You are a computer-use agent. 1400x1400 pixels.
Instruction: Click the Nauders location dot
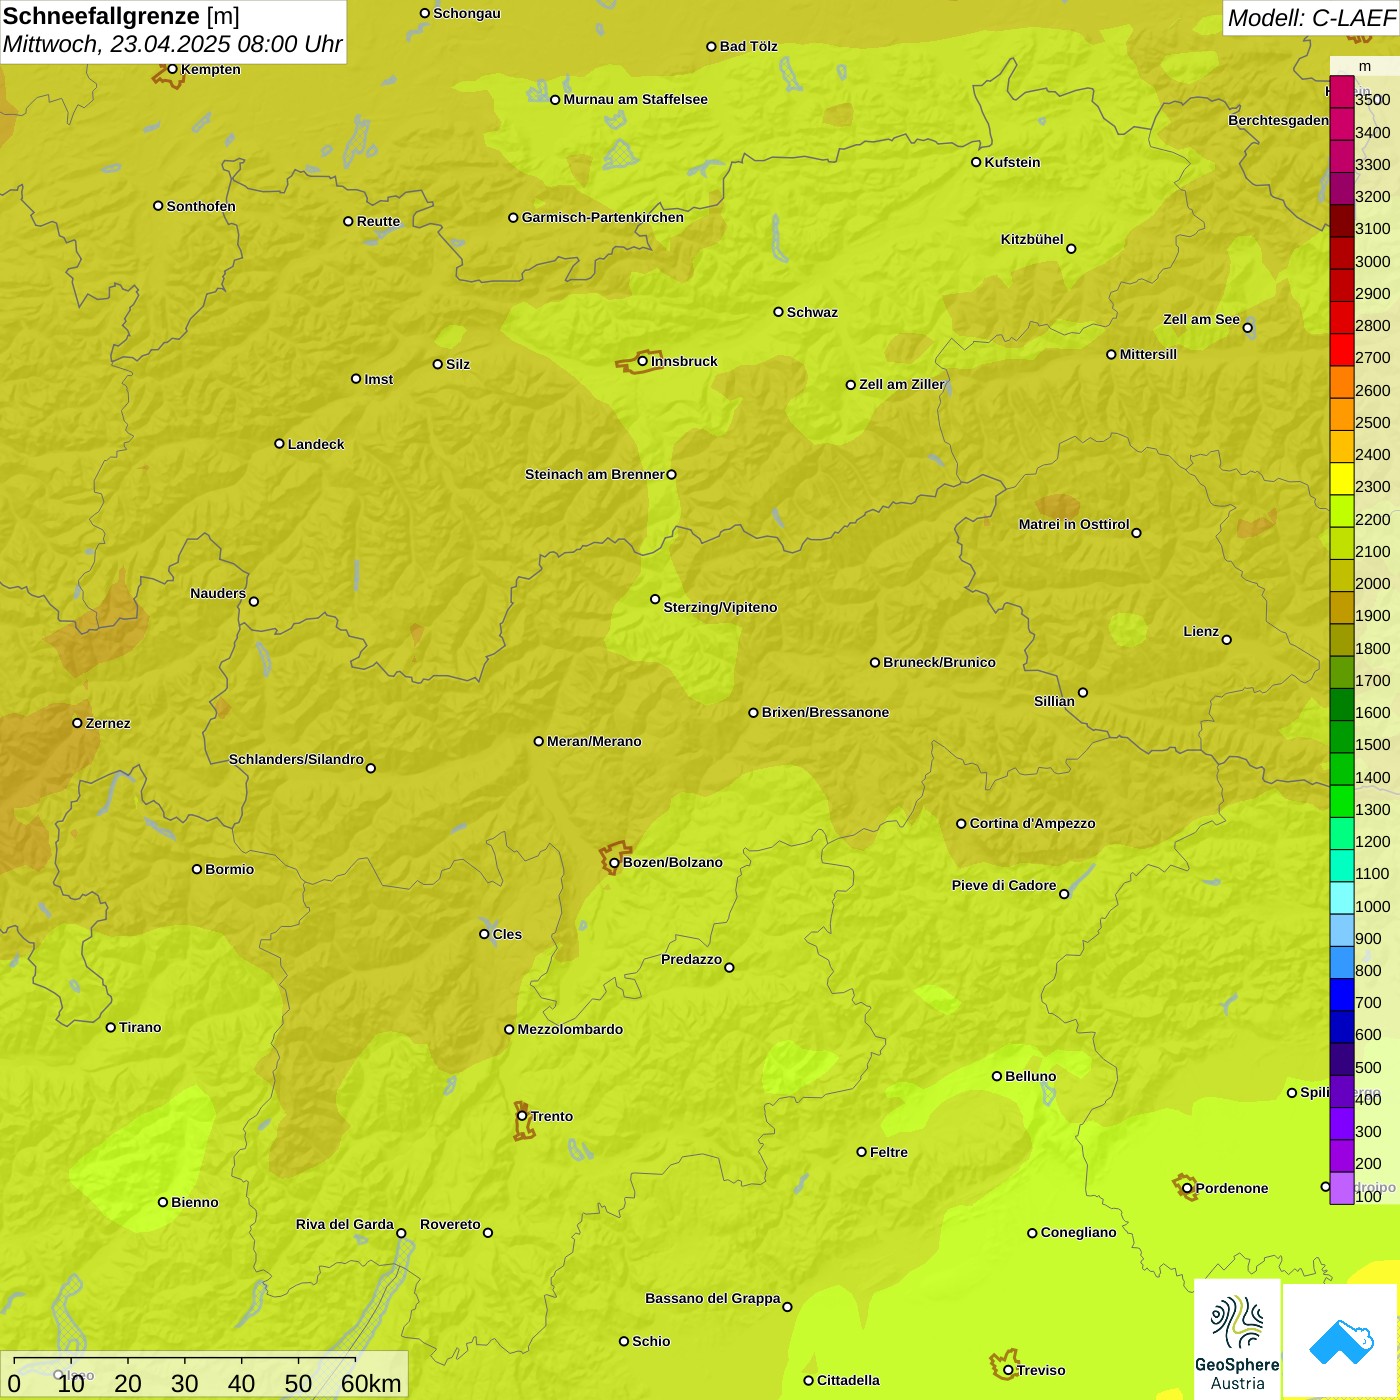254,601
